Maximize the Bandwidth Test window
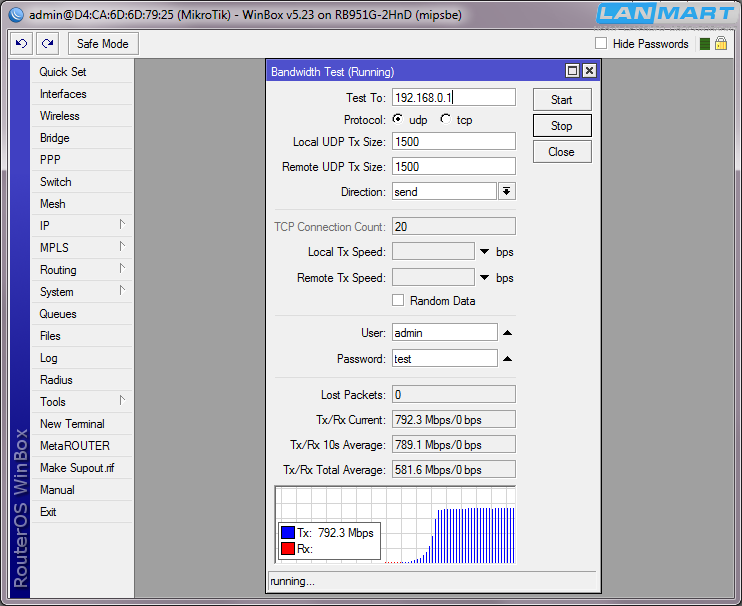Viewport: 742px width, 606px height. point(573,71)
